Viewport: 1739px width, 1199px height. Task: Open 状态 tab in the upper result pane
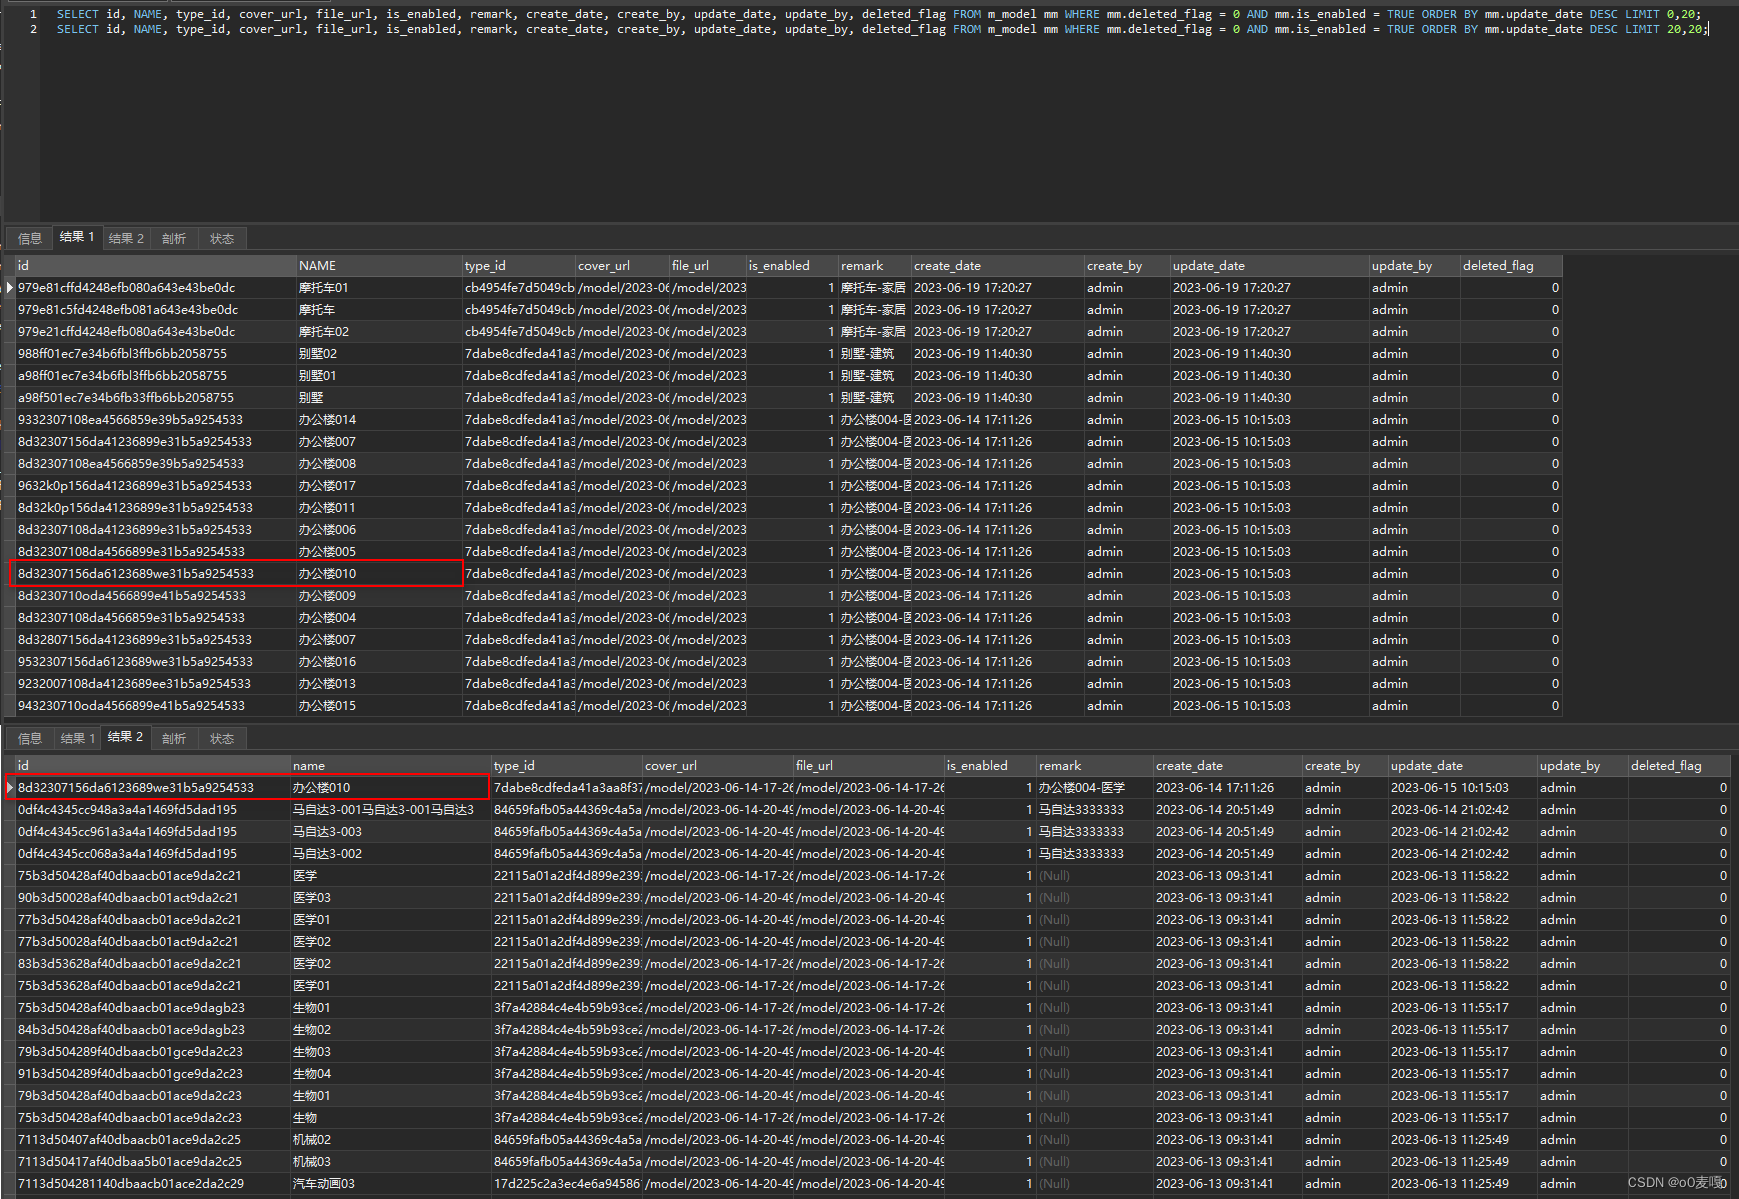222,239
